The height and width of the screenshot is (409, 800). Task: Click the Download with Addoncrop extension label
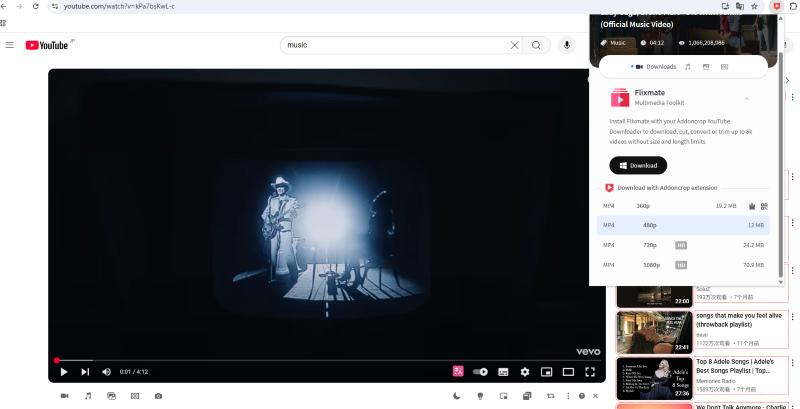[x=667, y=188]
